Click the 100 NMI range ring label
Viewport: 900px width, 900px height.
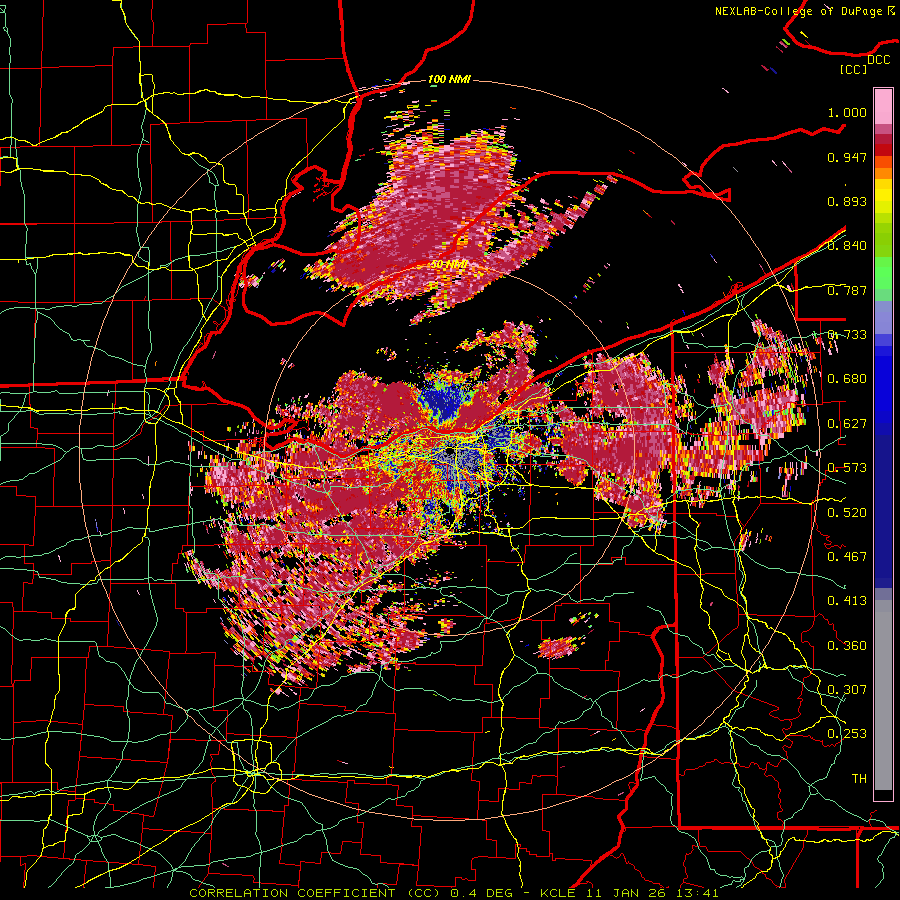(x=449, y=79)
